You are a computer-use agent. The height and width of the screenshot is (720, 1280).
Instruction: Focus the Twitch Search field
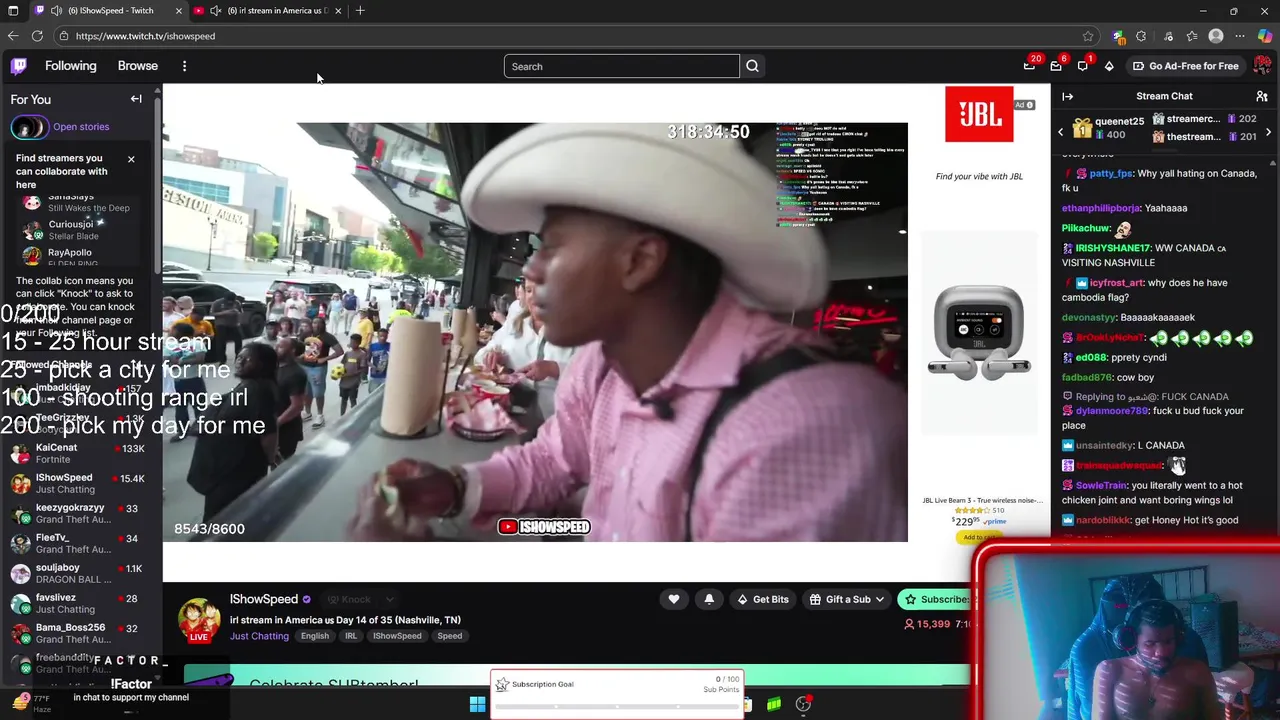pyautogui.click(x=621, y=66)
